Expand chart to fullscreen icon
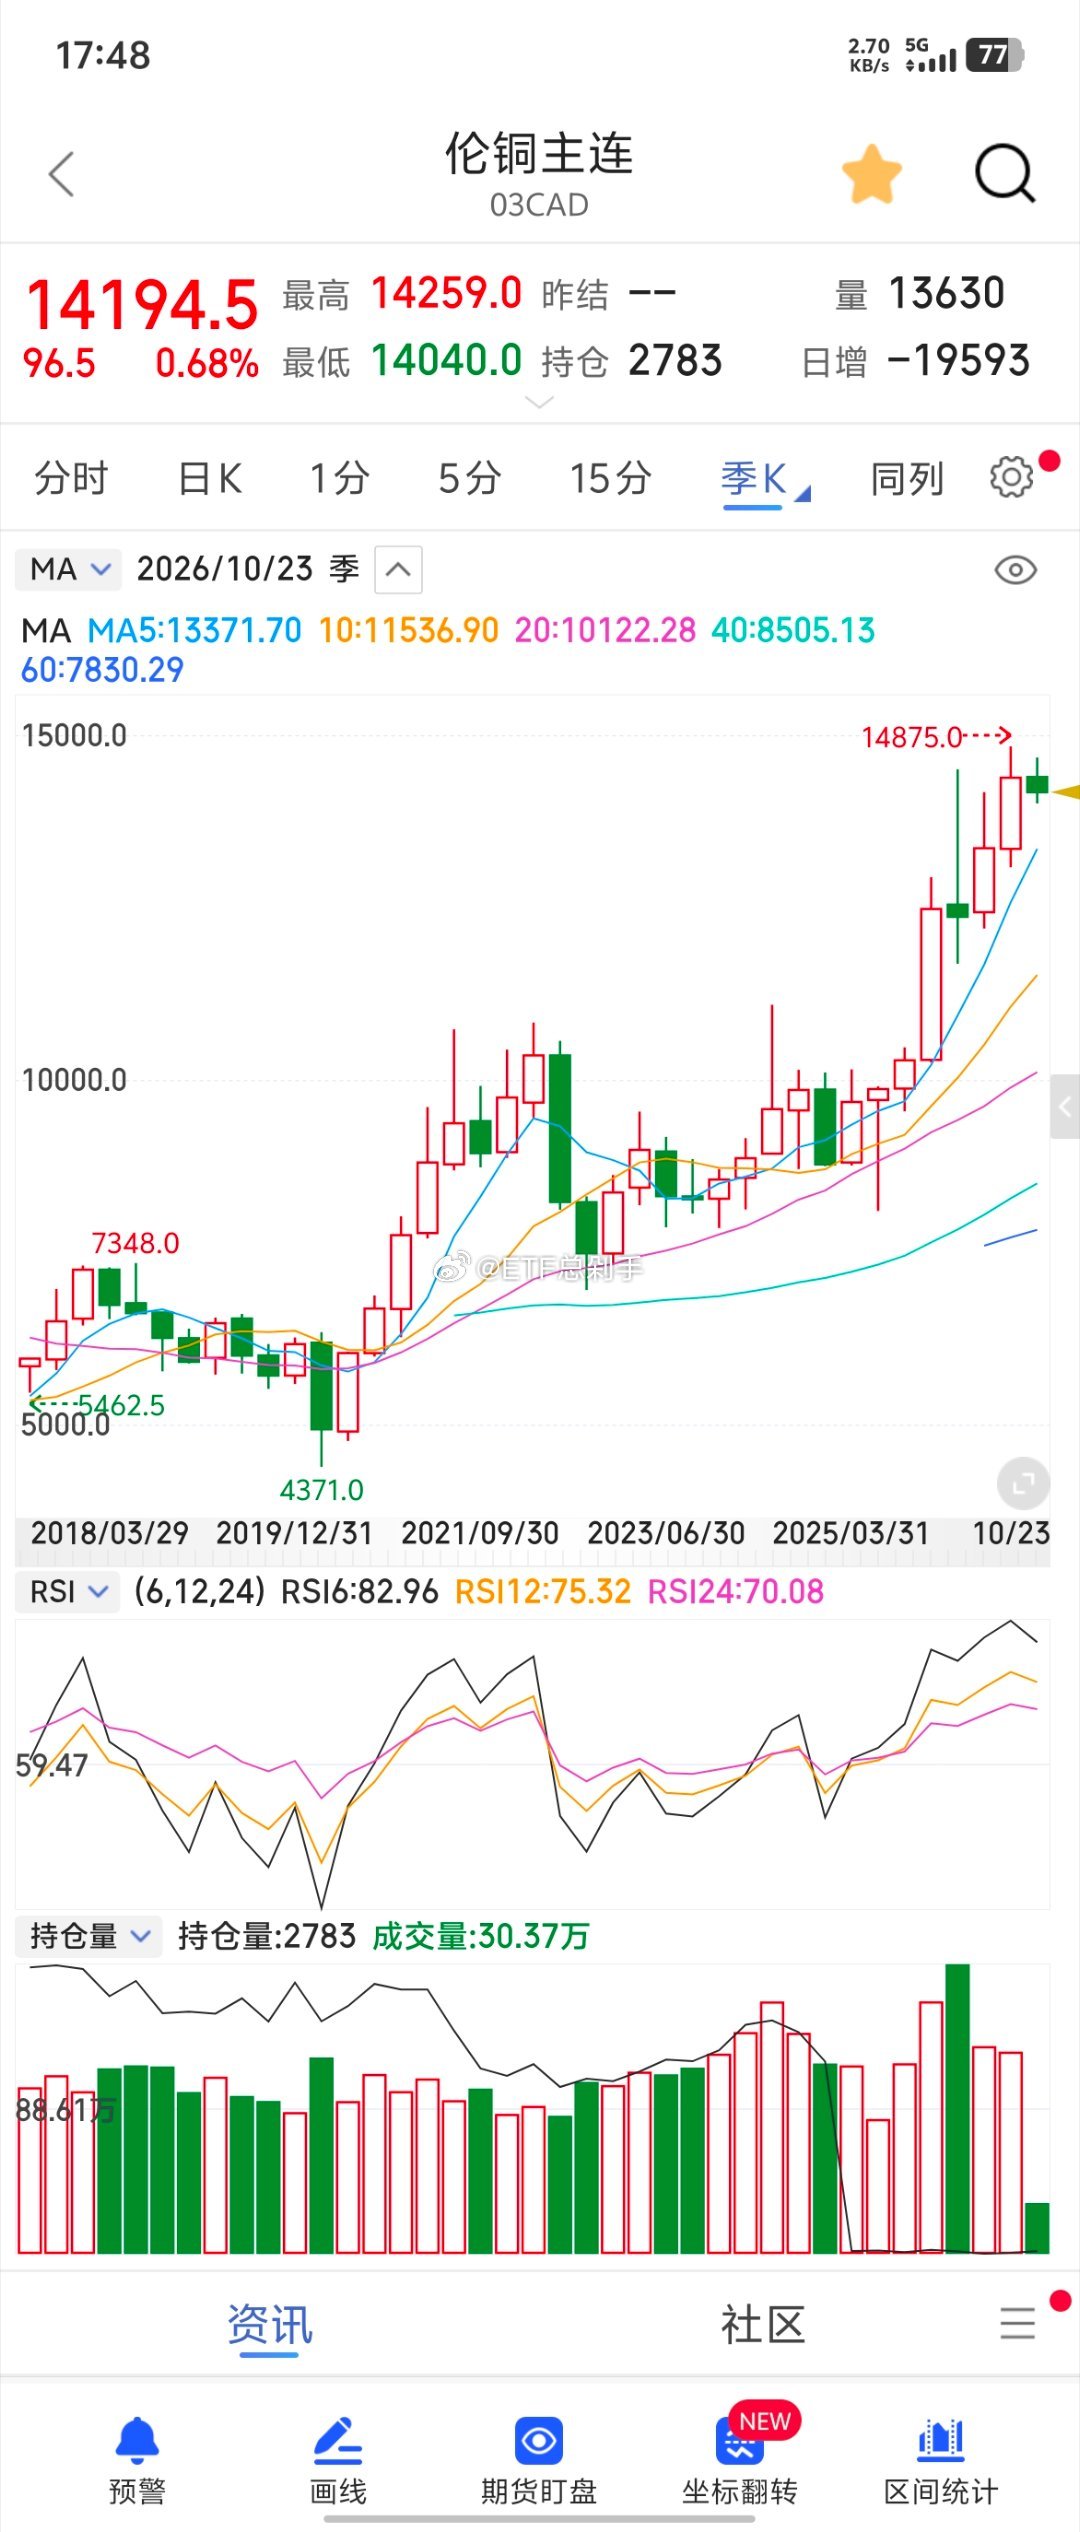 click(1023, 1483)
